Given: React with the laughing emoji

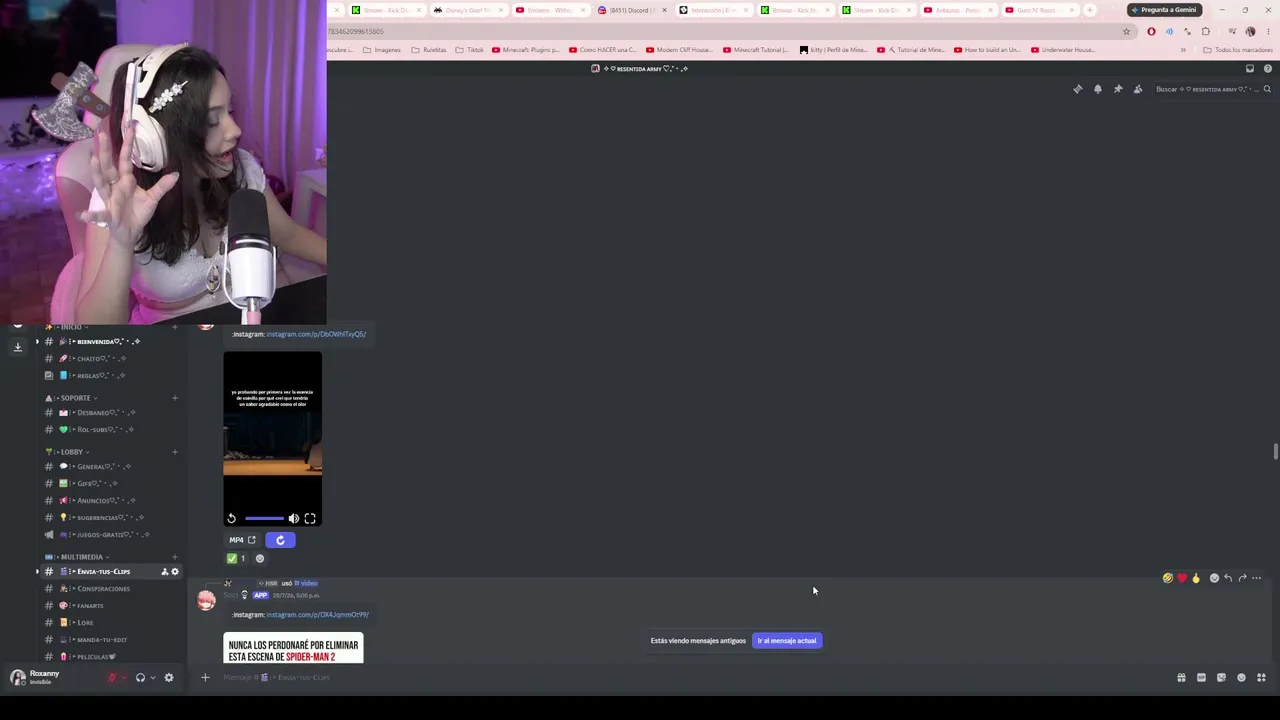Looking at the screenshot, I should (1167, 578).
